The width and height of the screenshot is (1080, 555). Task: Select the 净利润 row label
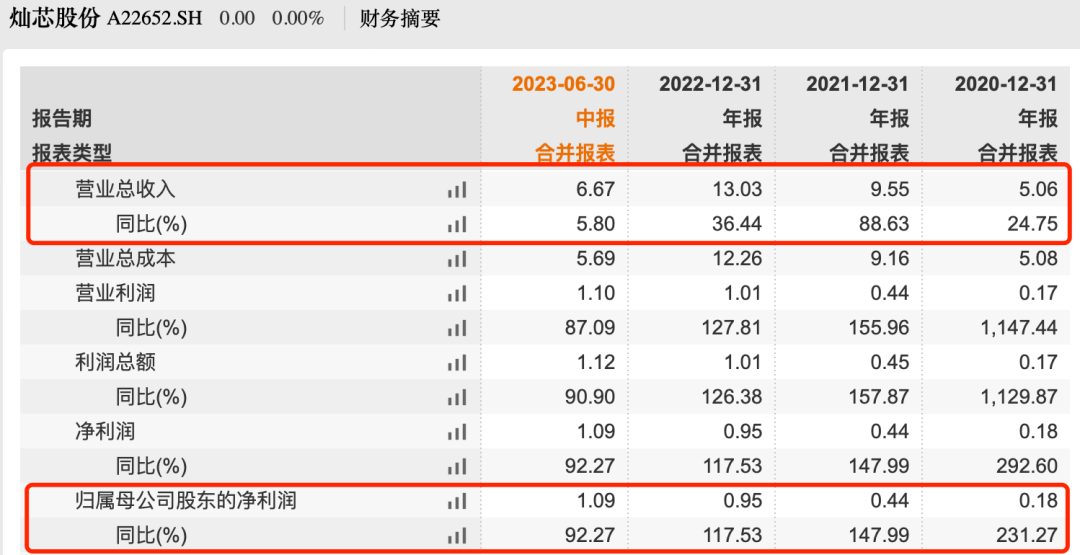coord(105,432)
